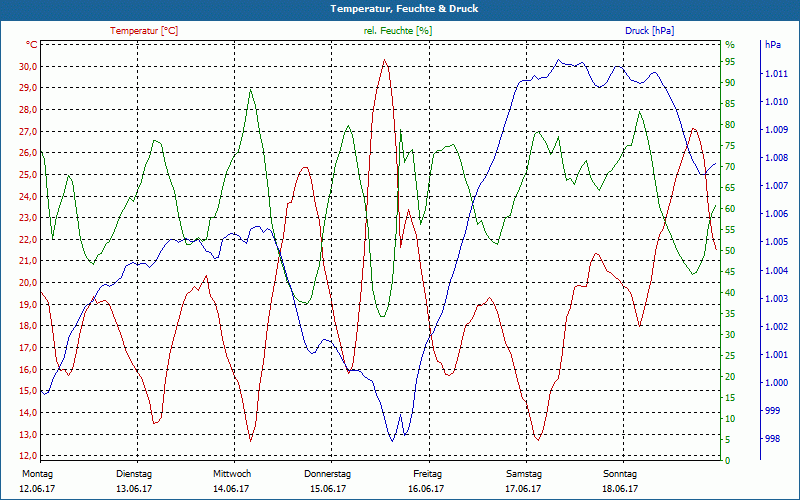The width and height of the screenshot is (800, 500).
Task: Click the date label '13.06.17'
Action: [x=134, y=489]
